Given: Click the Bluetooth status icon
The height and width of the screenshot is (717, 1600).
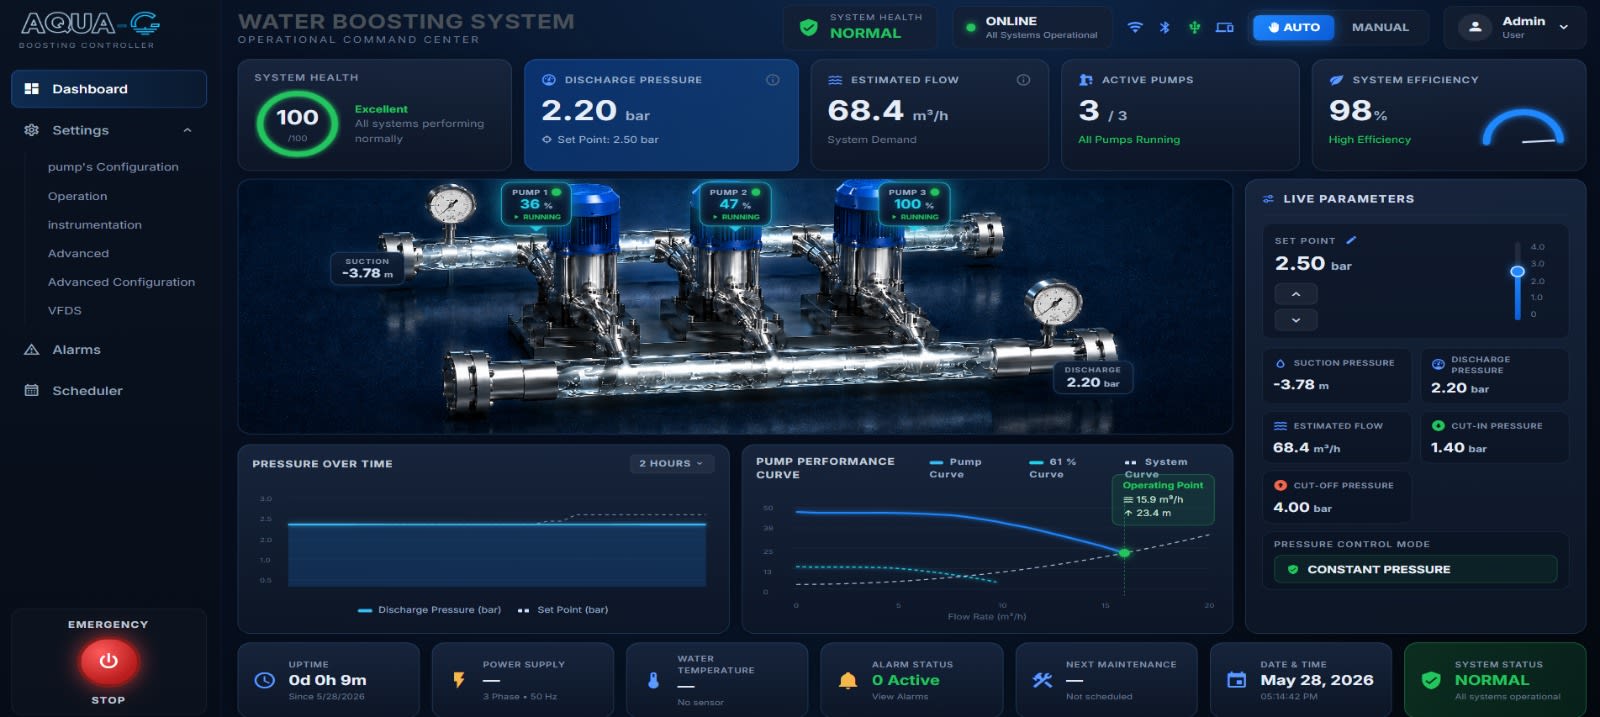Looking at the screenshot, I should click(1164, 27).
